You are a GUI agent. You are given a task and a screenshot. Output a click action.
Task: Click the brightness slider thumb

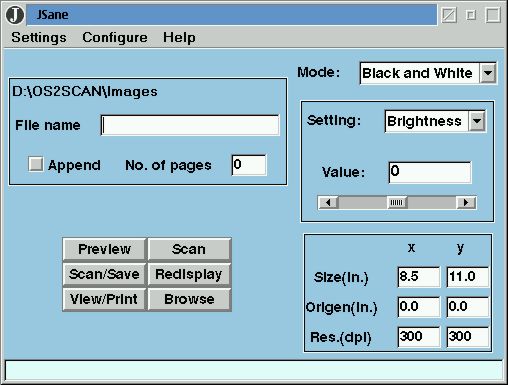397,203
